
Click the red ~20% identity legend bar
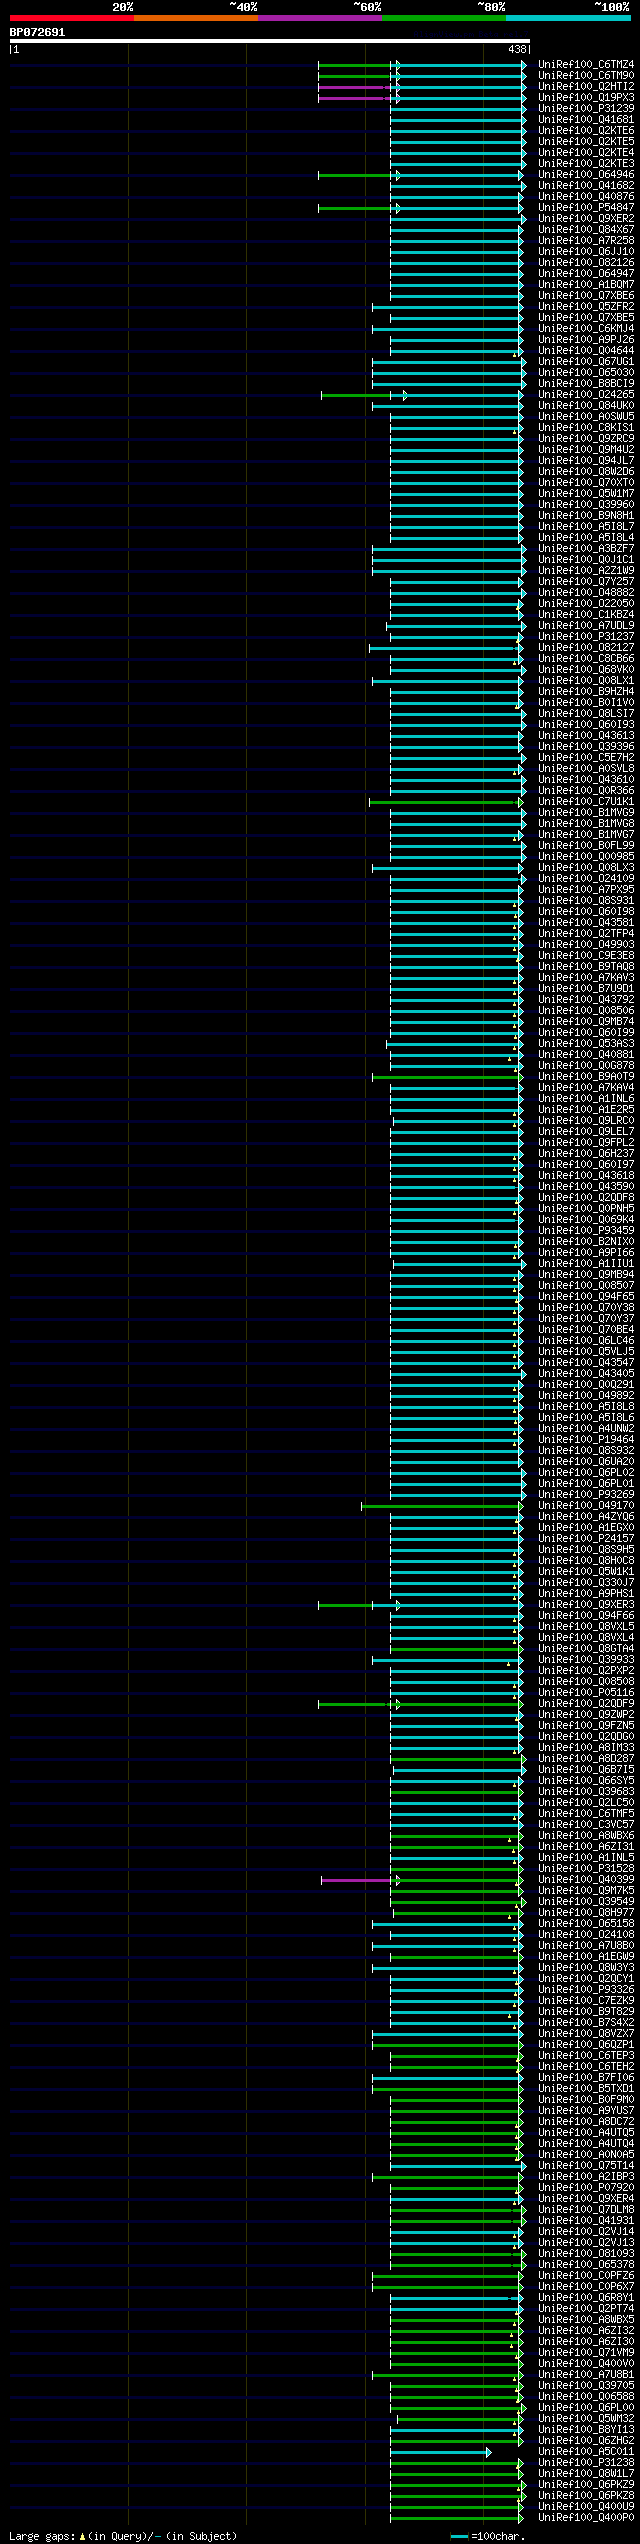pyautogui.click(x=71, y=18)
